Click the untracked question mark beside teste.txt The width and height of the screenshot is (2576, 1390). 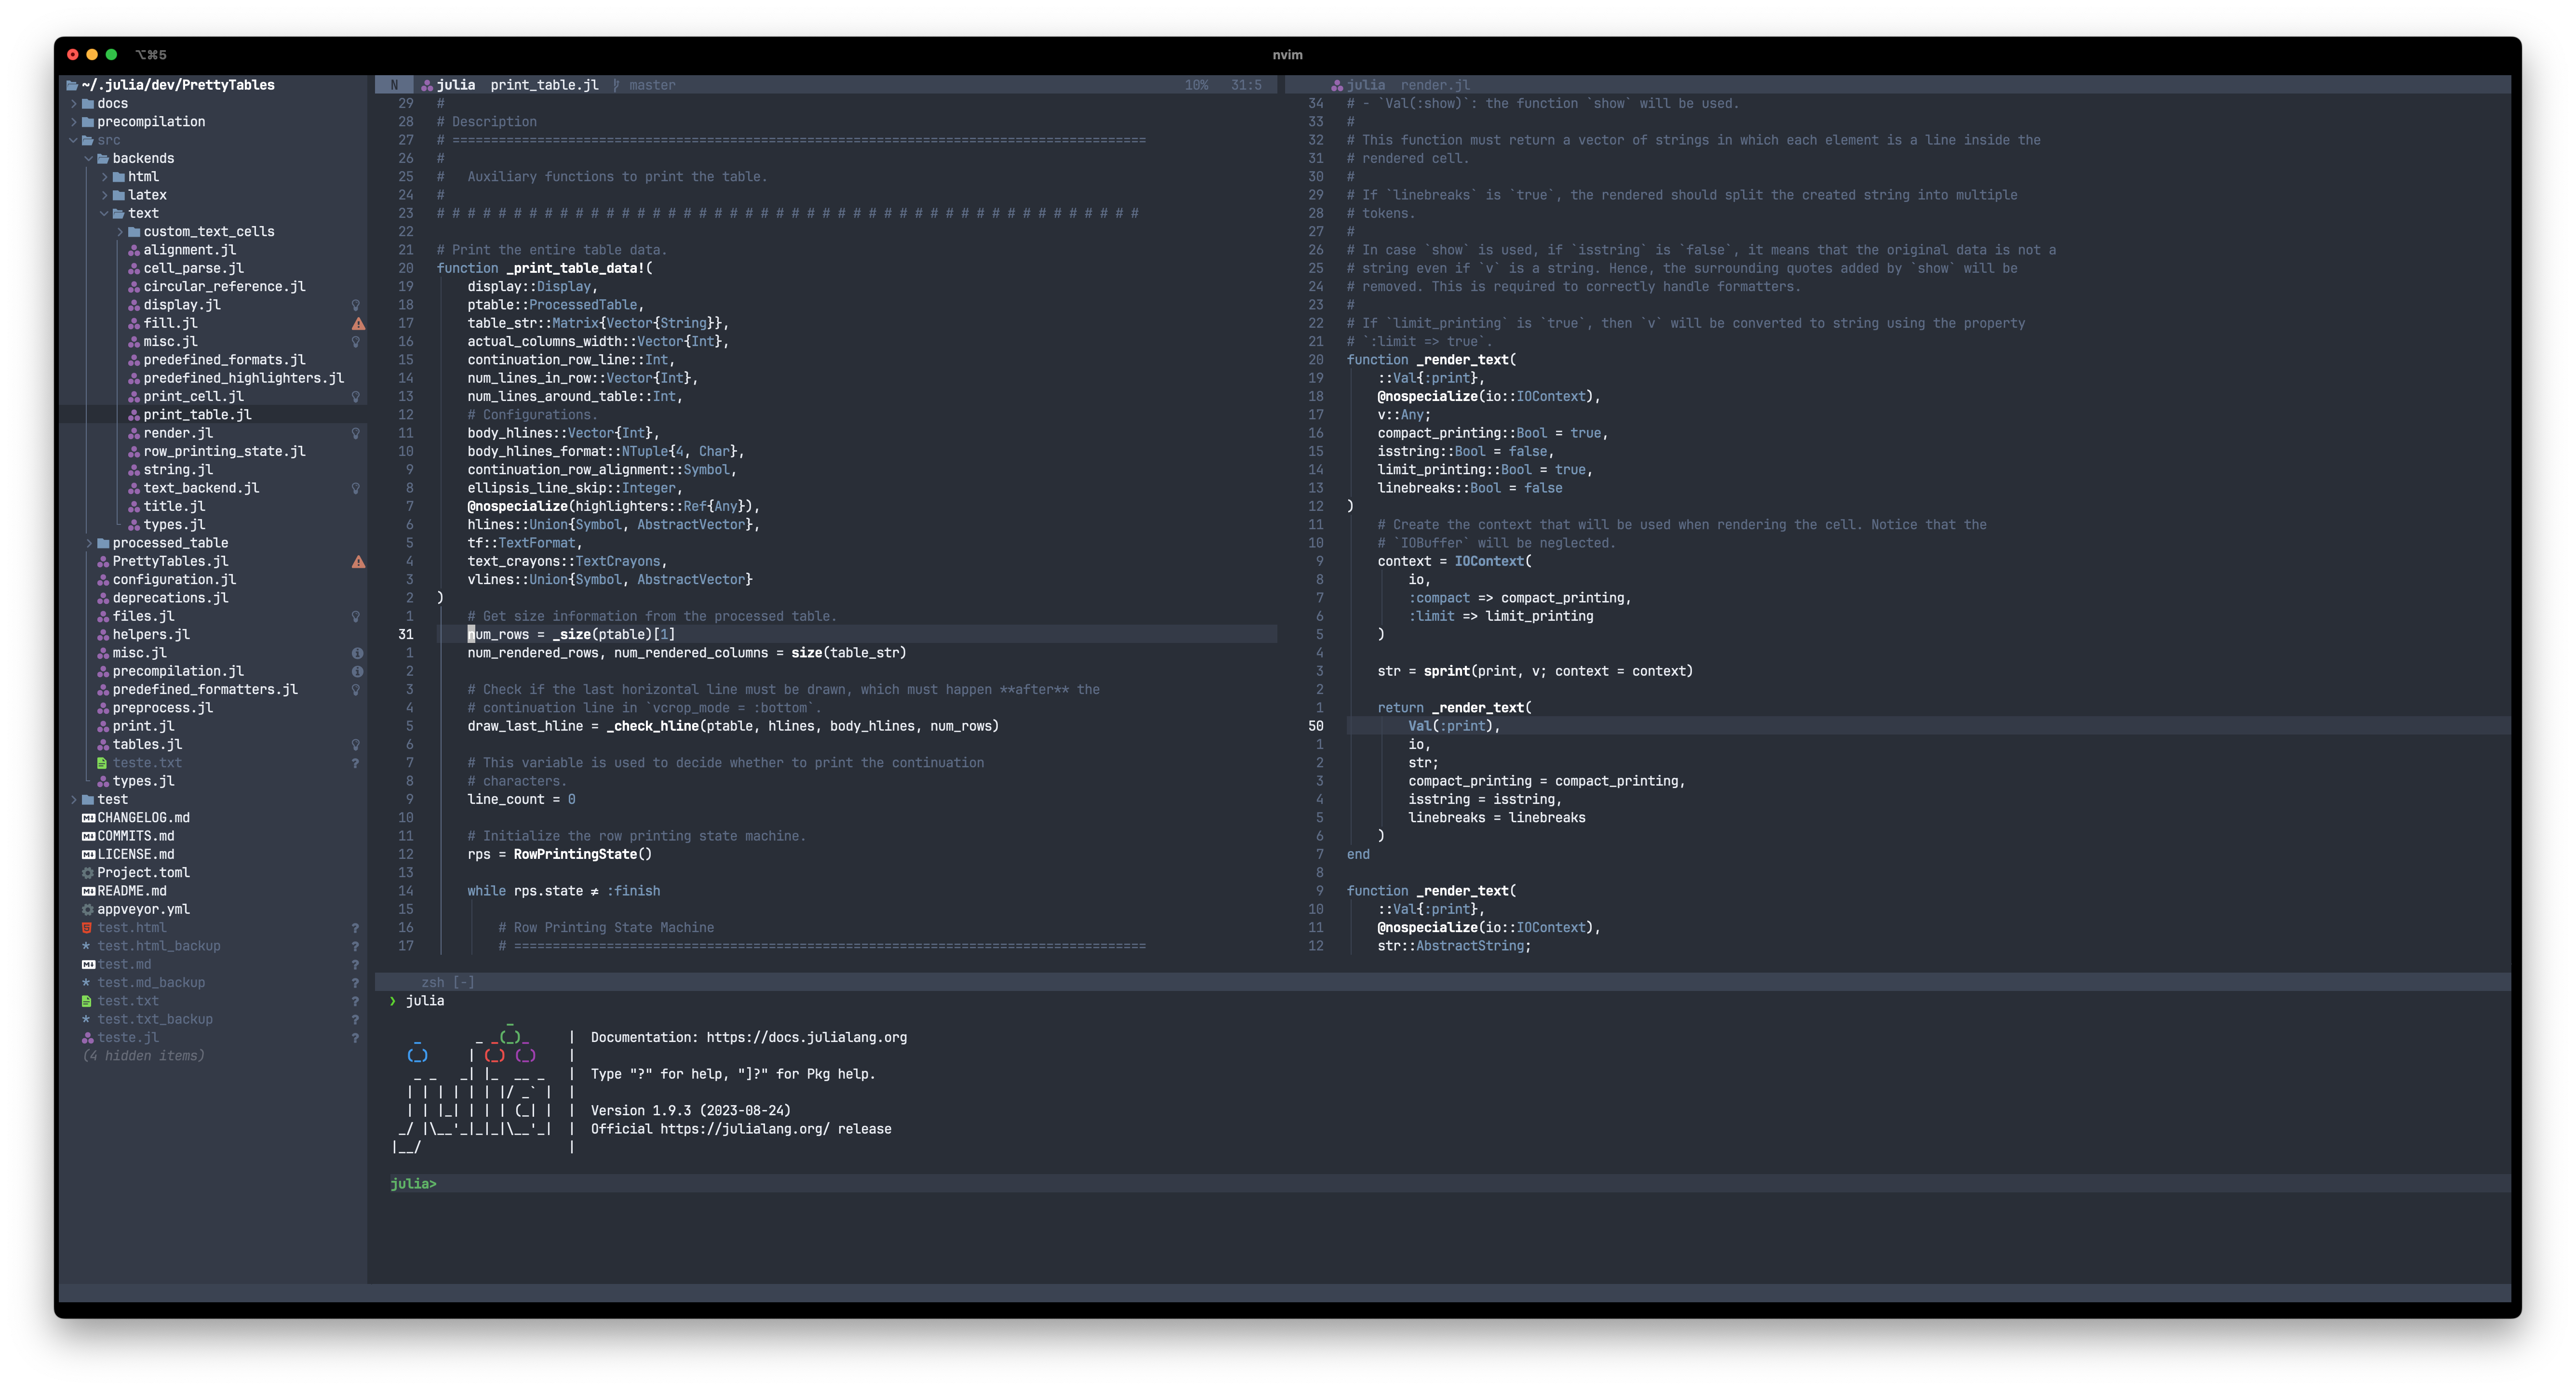[x=355, y=763]
